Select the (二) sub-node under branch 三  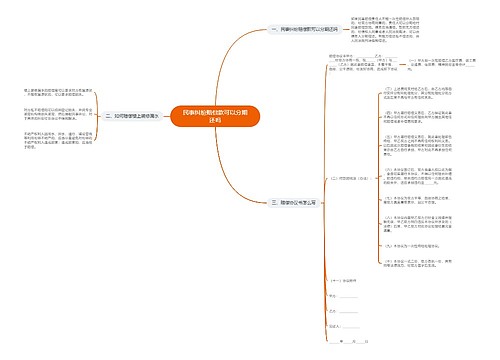click(x=349, y=178)
